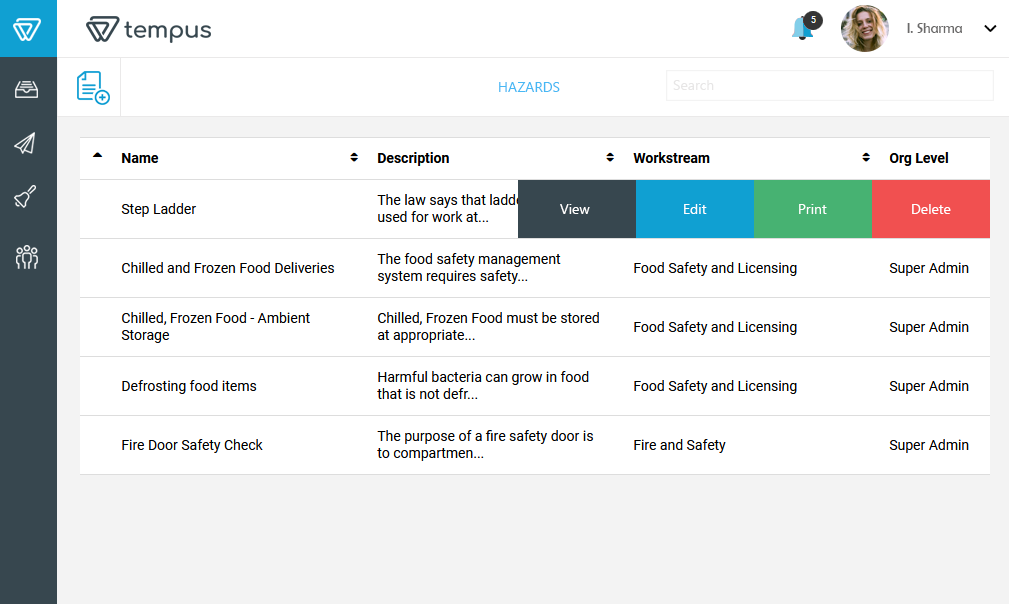Sort the table by Name column

click(354, 158)
